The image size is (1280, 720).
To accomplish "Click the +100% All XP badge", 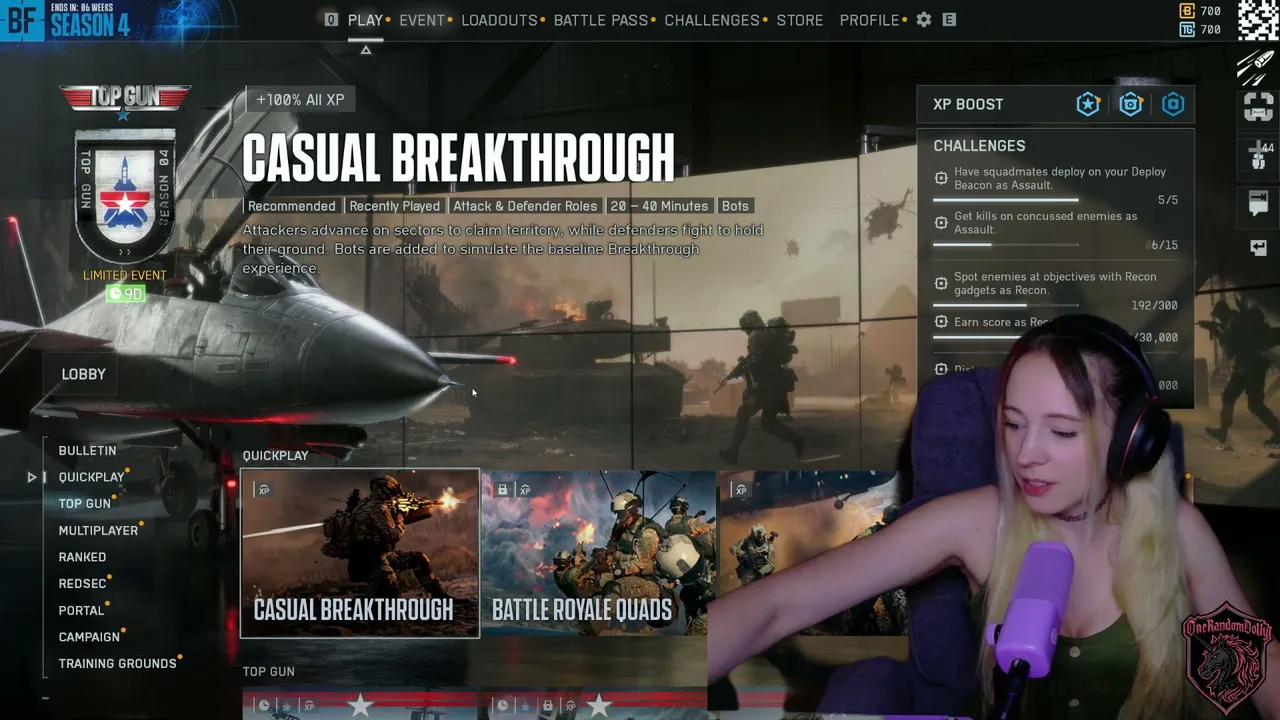I will pos(300,100).
